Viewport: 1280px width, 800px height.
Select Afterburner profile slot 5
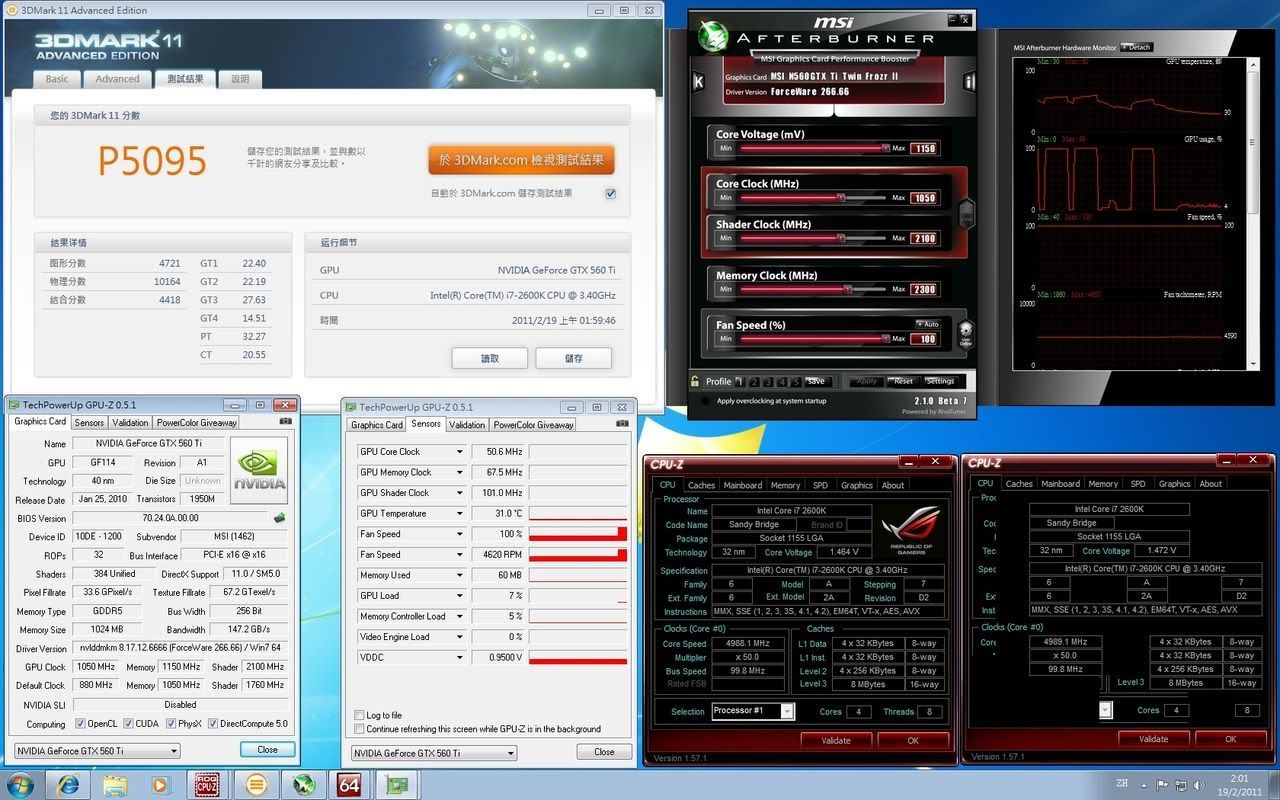tap(796, 381)
